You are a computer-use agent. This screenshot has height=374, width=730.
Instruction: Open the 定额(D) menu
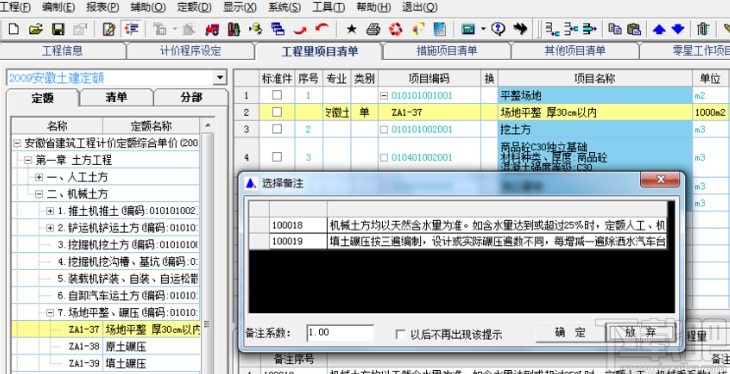click(194, 7)
